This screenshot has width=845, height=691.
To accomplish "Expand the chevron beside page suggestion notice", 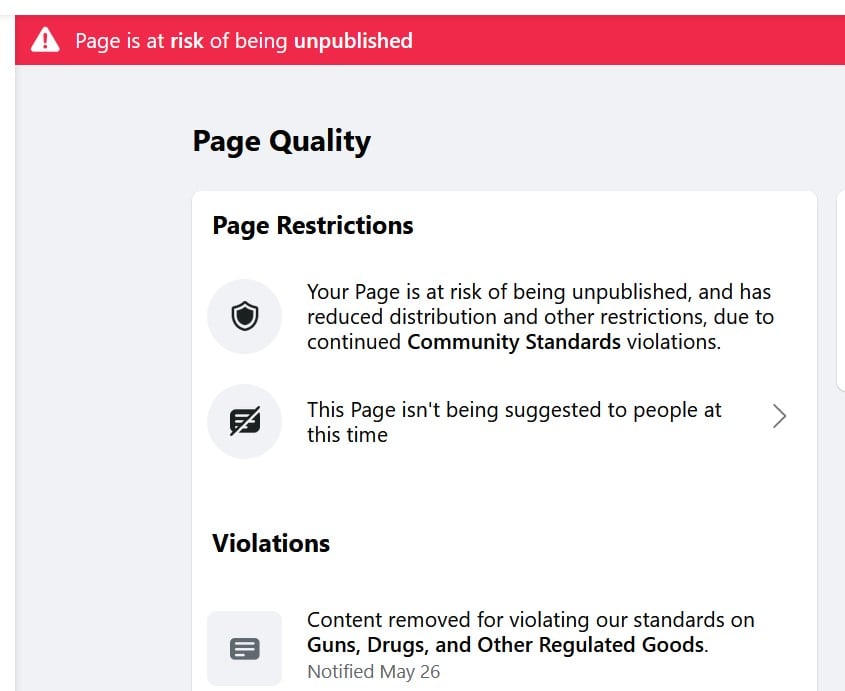I will pos(779,417).
